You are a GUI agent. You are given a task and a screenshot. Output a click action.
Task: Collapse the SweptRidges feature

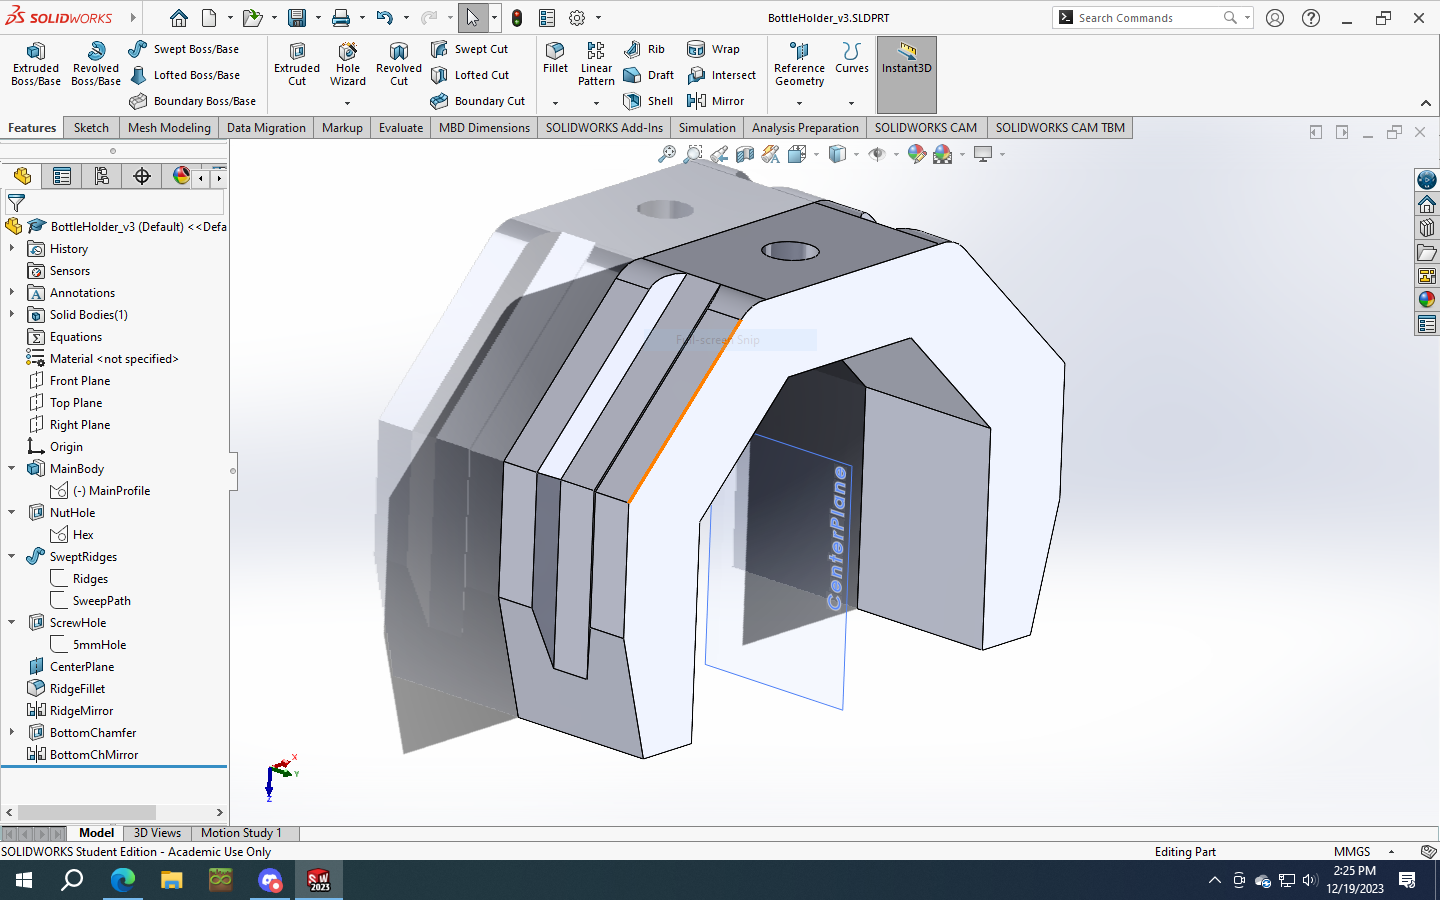12,557
